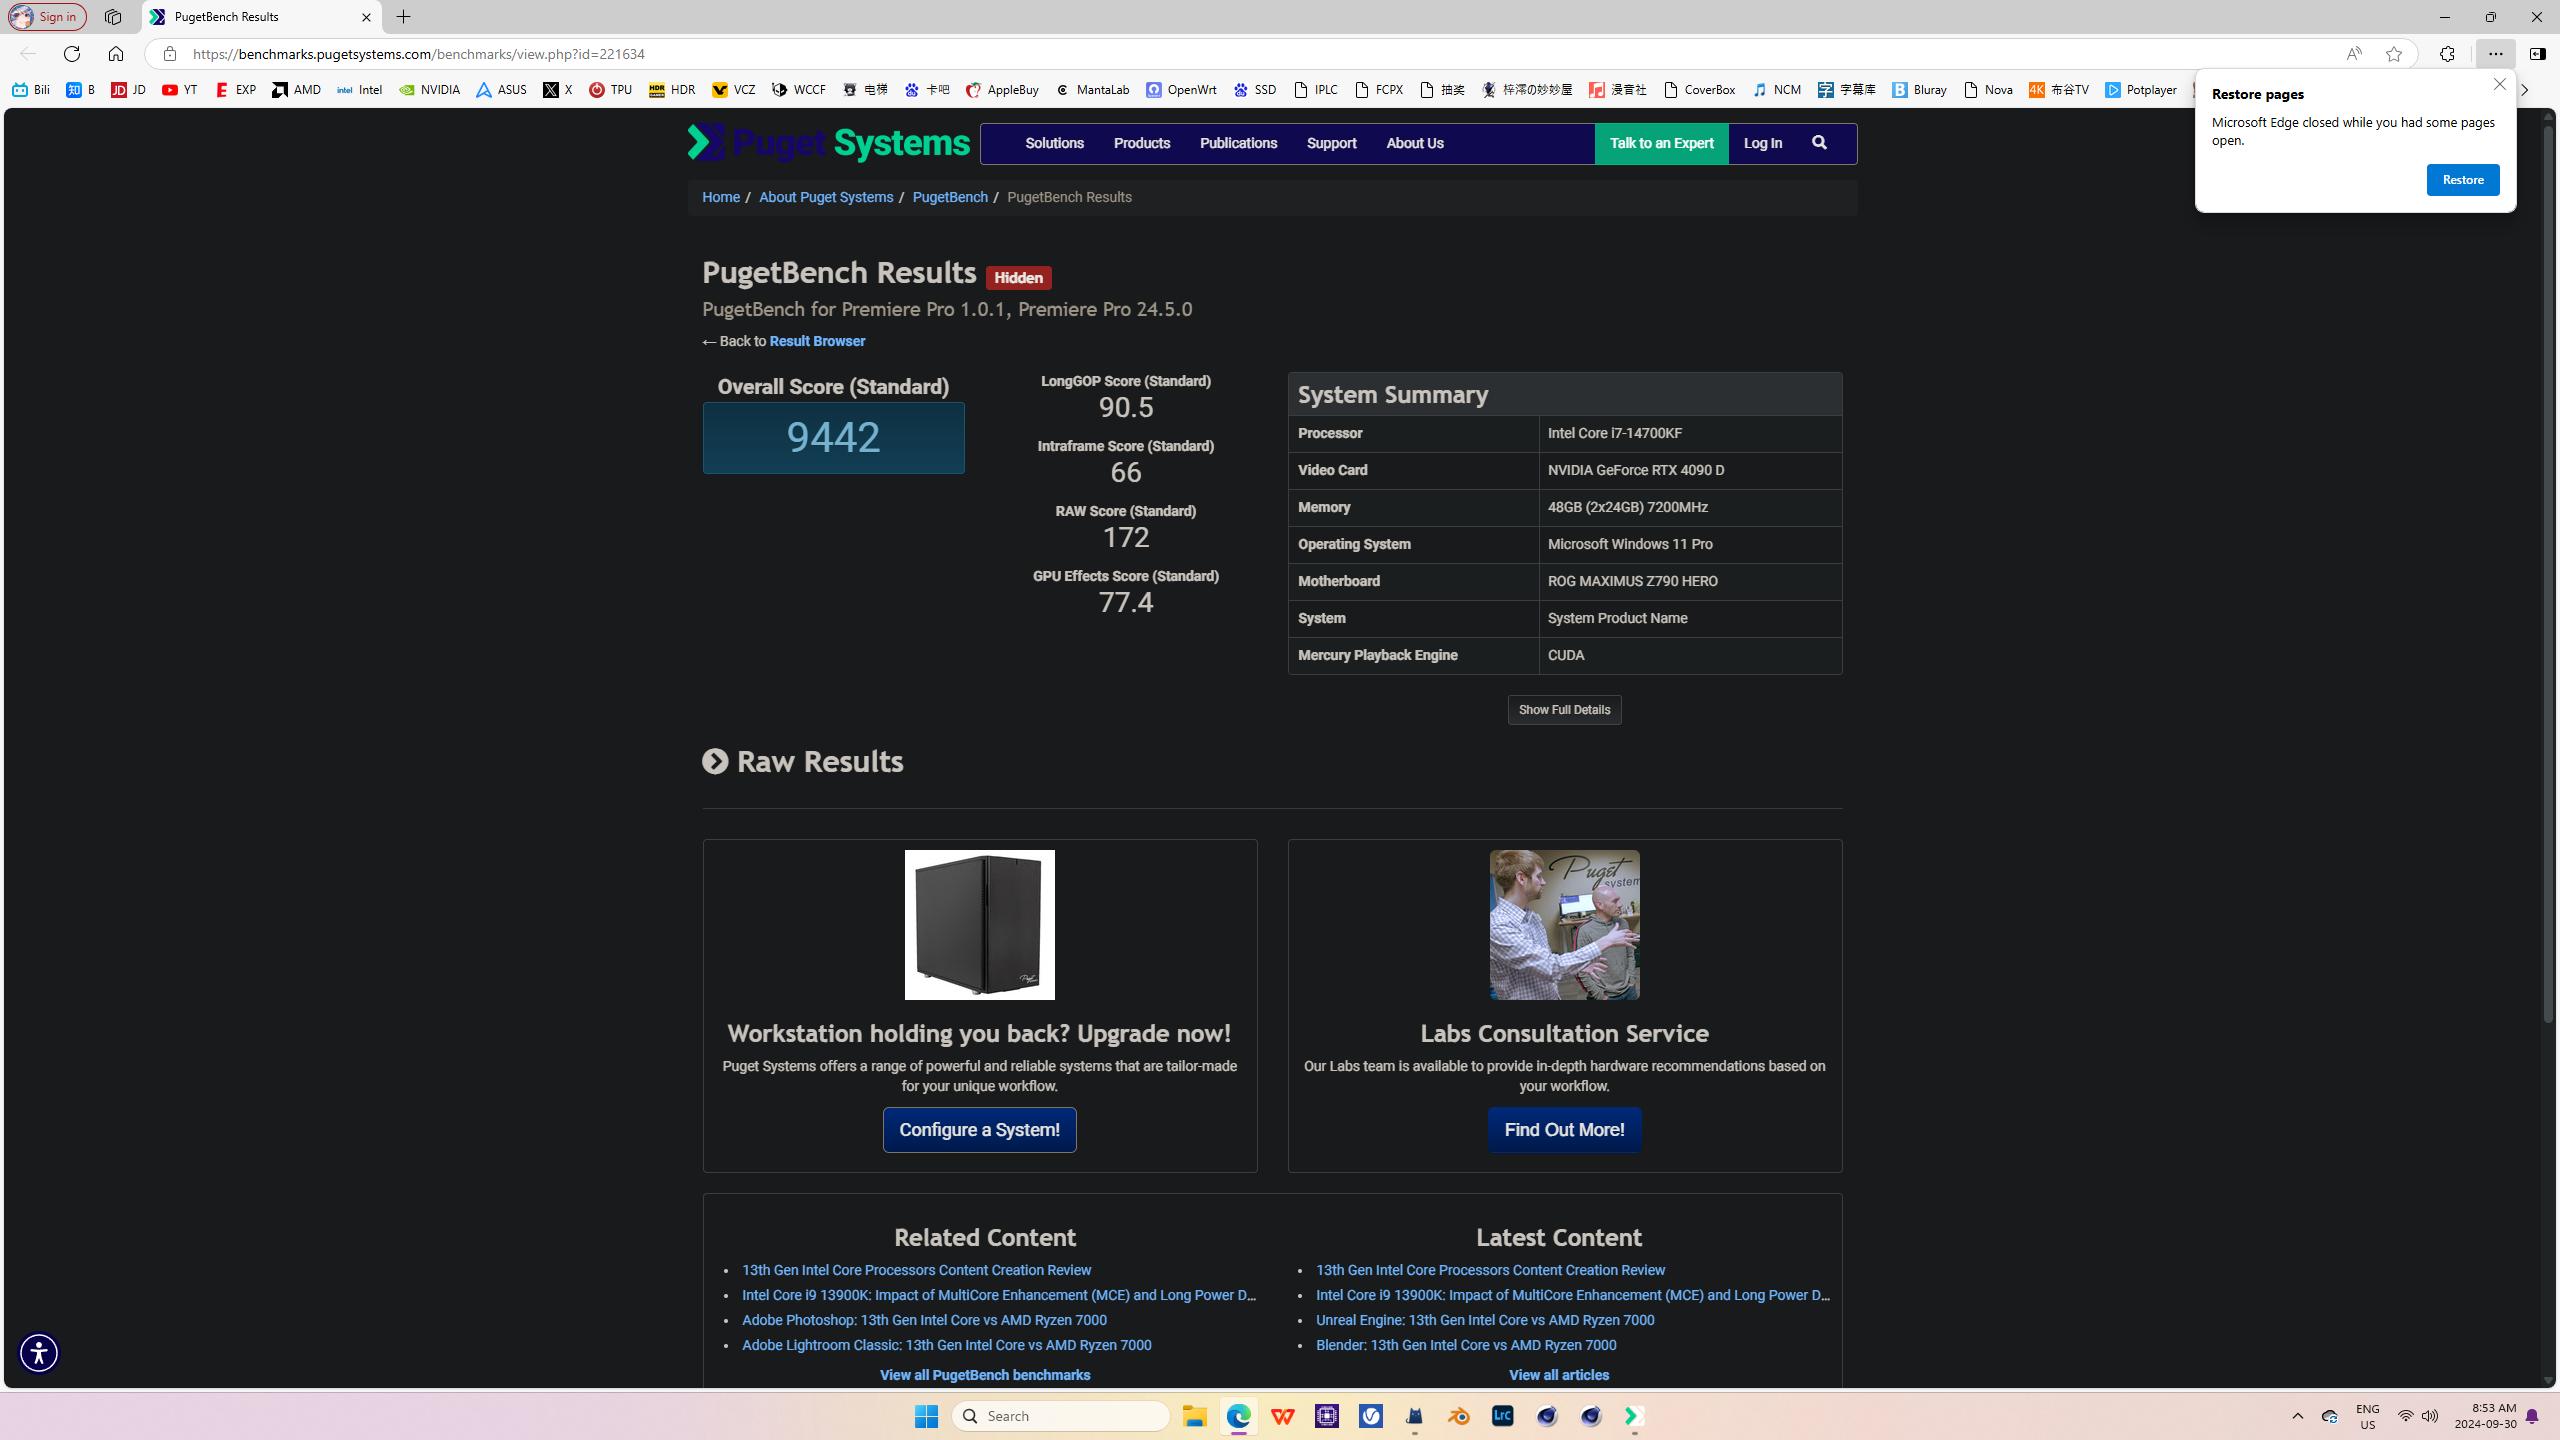Click the Result Browser link

click(x=817, y=341)
